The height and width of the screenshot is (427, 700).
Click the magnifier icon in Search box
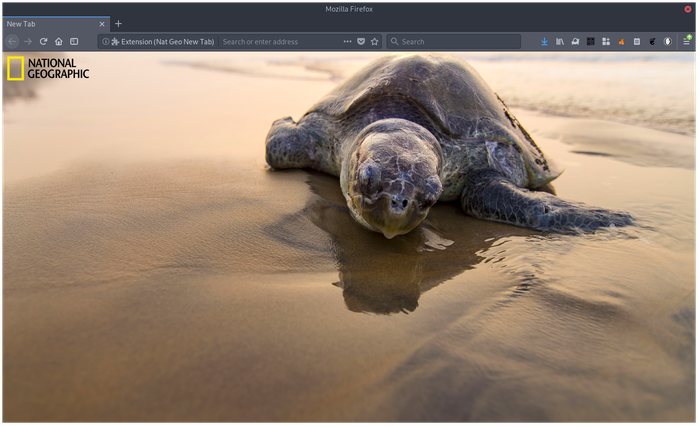pyautogui.click(x=394, y=42)
